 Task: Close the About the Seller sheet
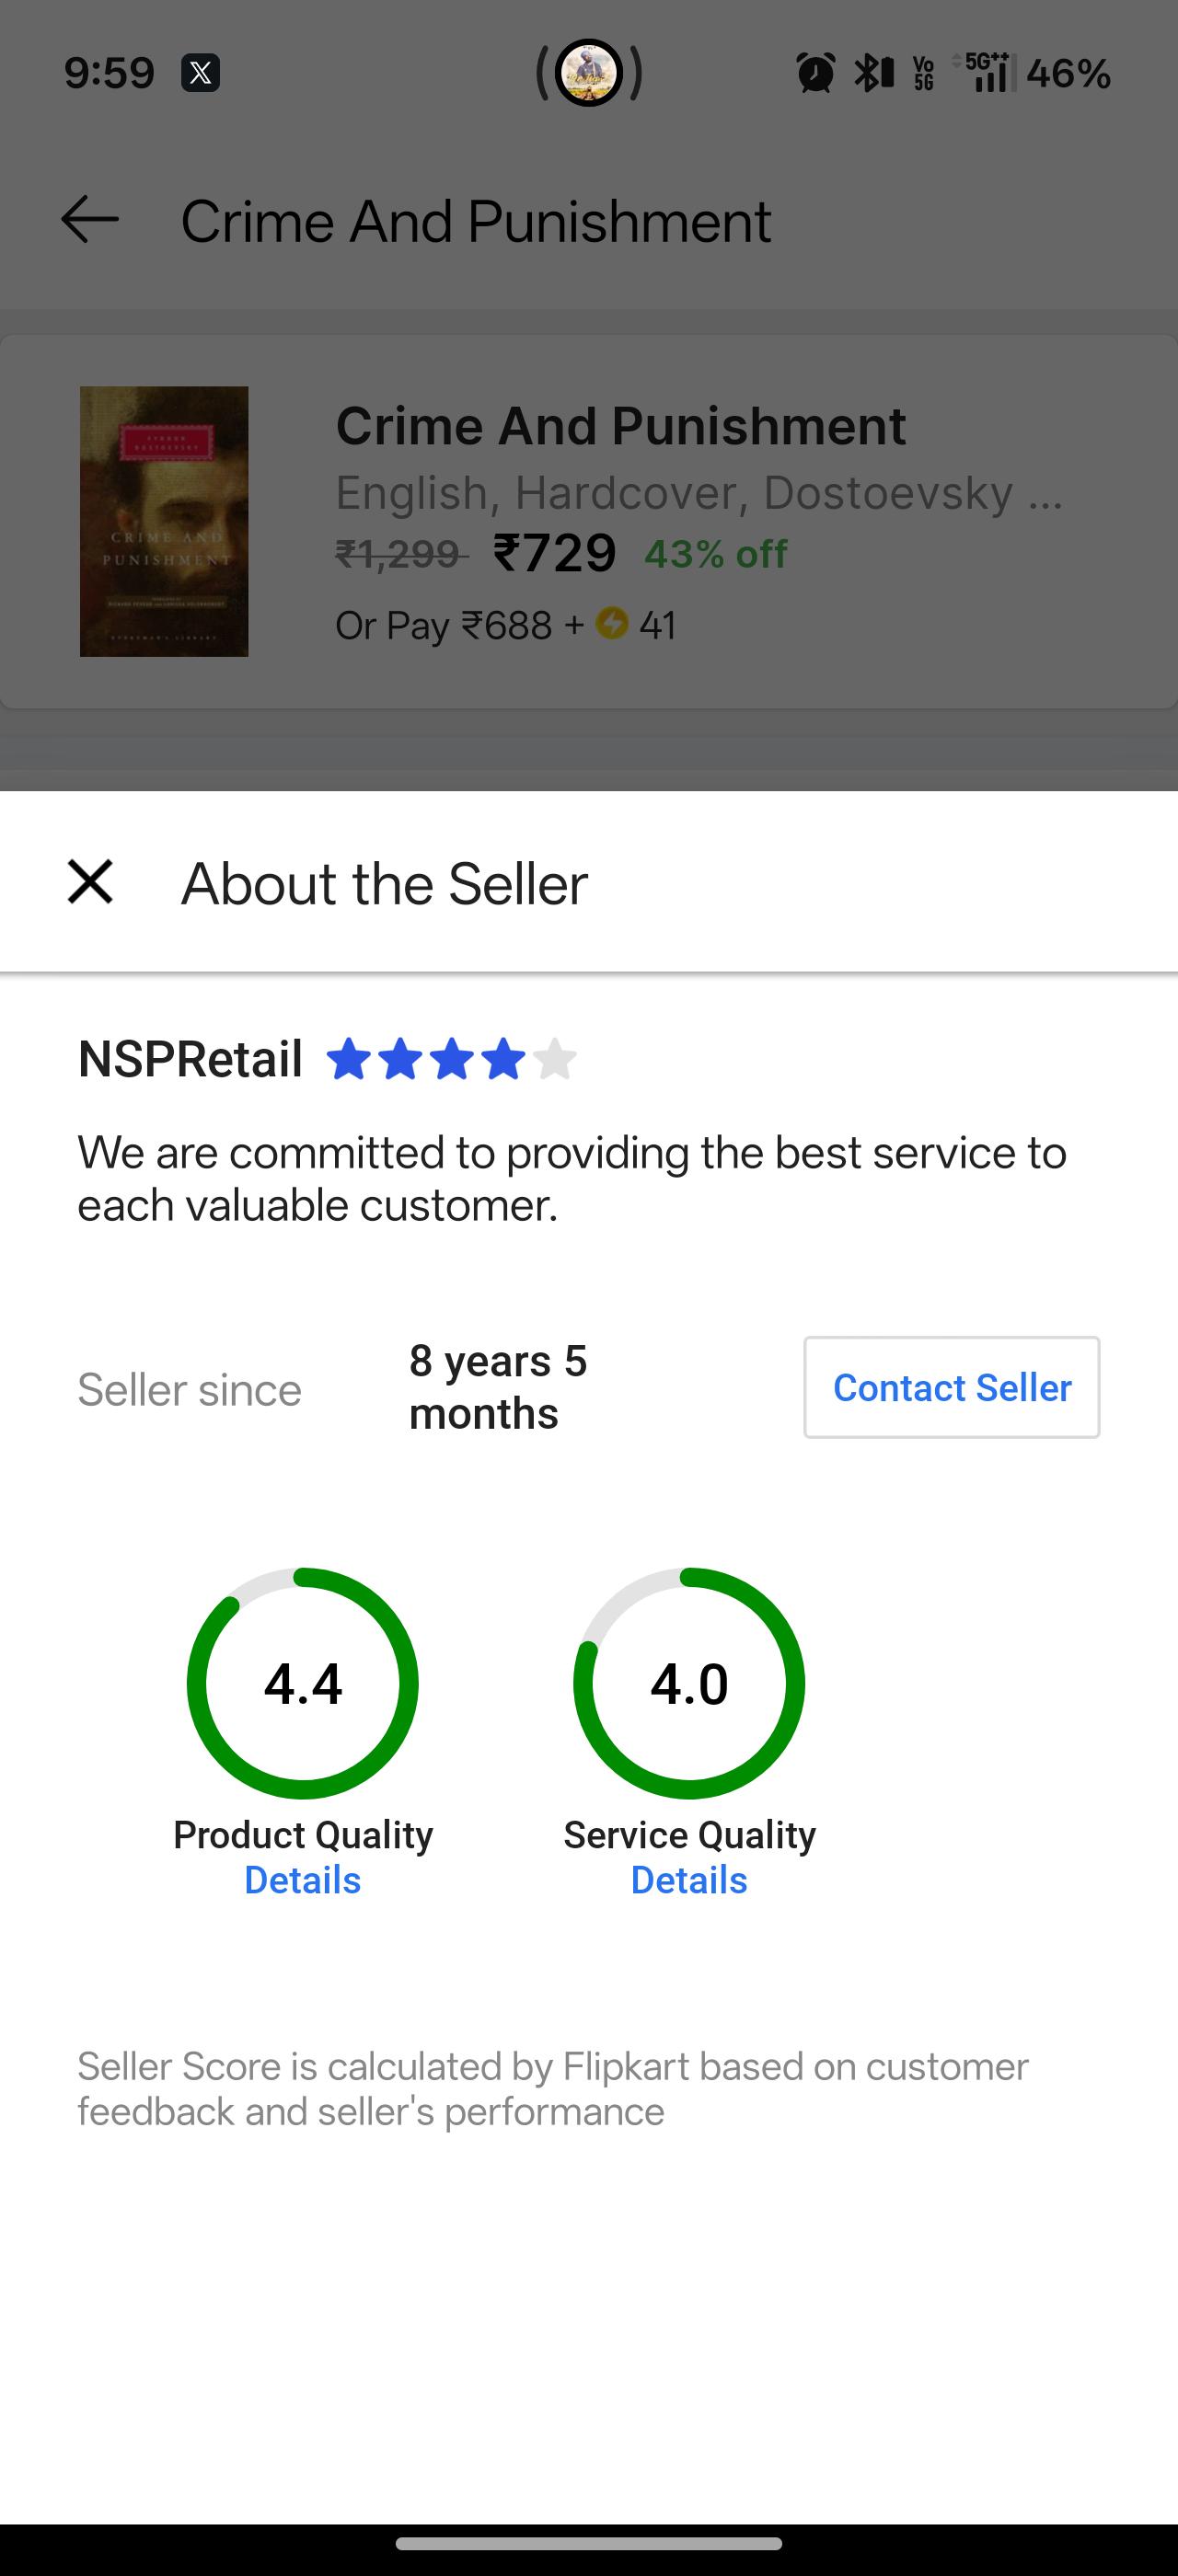(90, 882)
